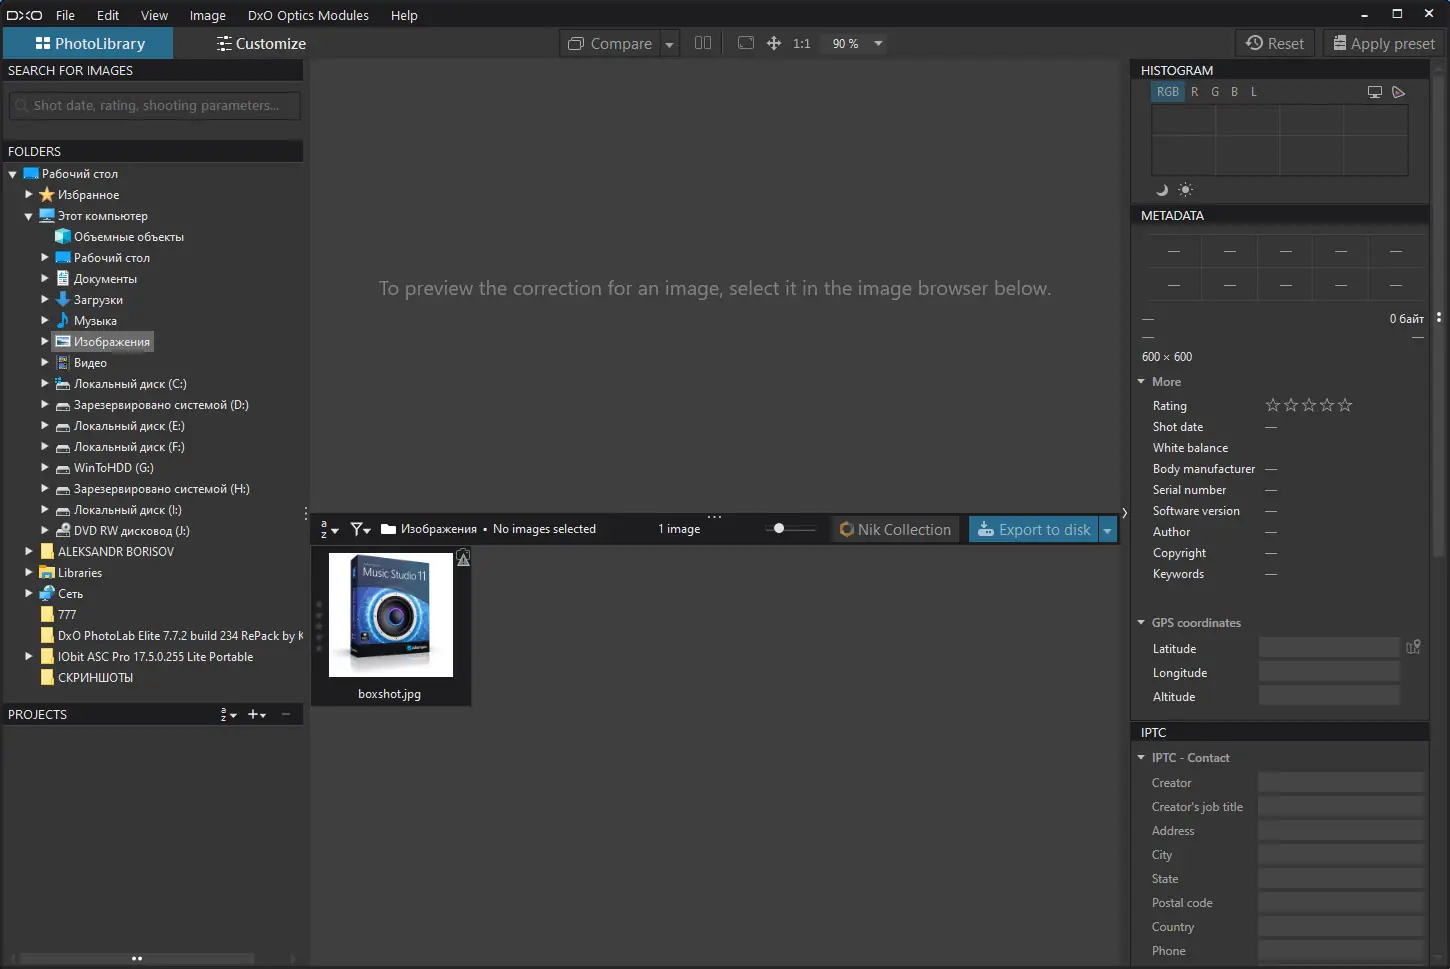Screen dimensions: 1450x969
Task: Toggle the shadow clipping moon icon
Action: click(1162, 190)
